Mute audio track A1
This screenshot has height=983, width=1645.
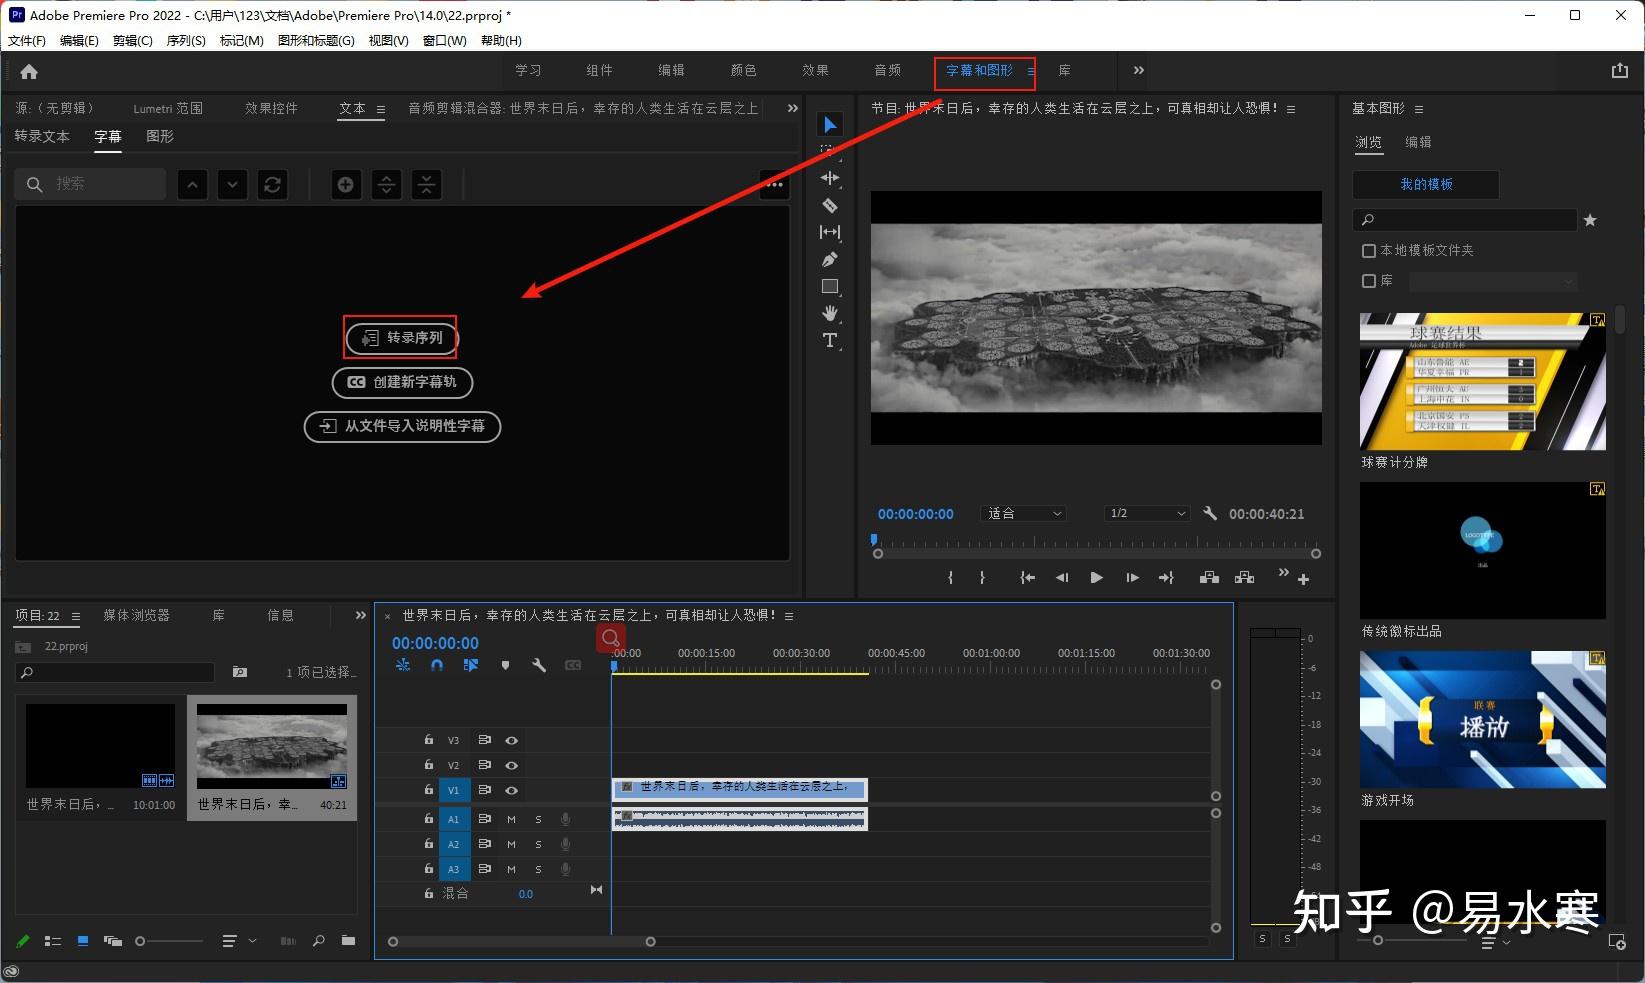coord(511,819)
